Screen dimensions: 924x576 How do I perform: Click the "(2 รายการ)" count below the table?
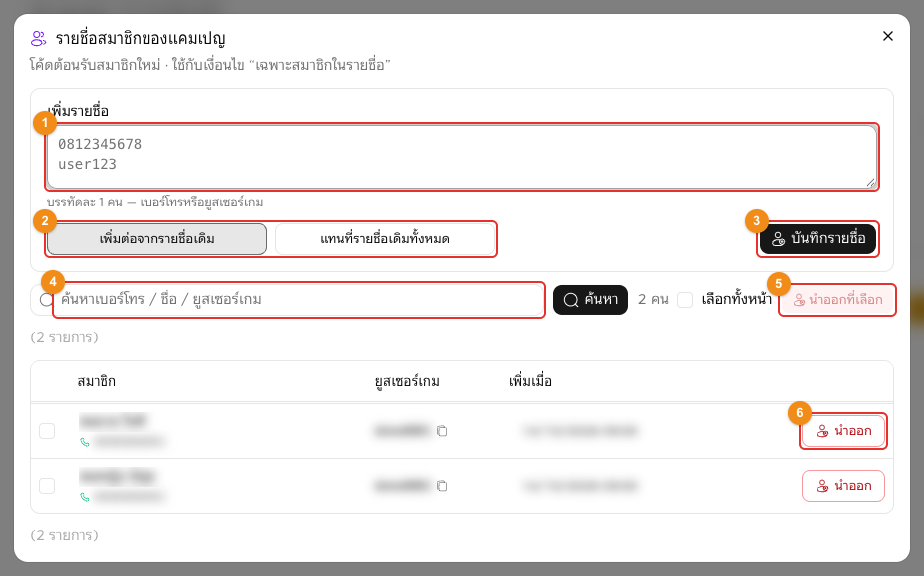point(64,535)
